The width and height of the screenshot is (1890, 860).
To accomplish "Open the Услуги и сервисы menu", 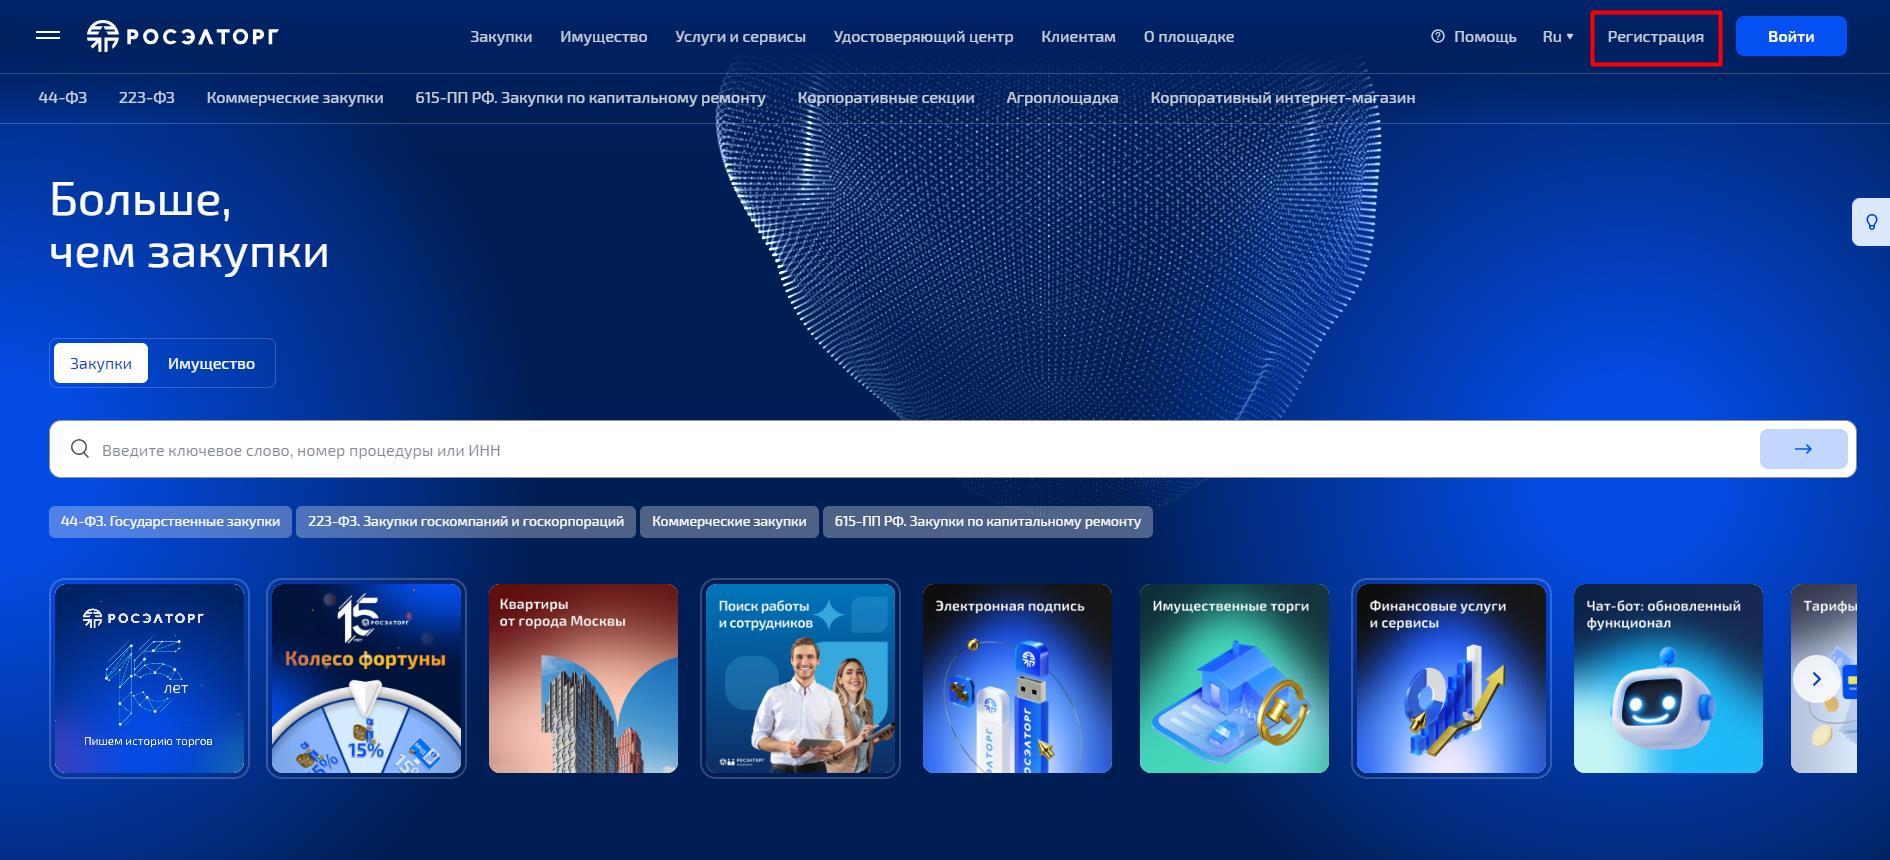I will (740, 36).
